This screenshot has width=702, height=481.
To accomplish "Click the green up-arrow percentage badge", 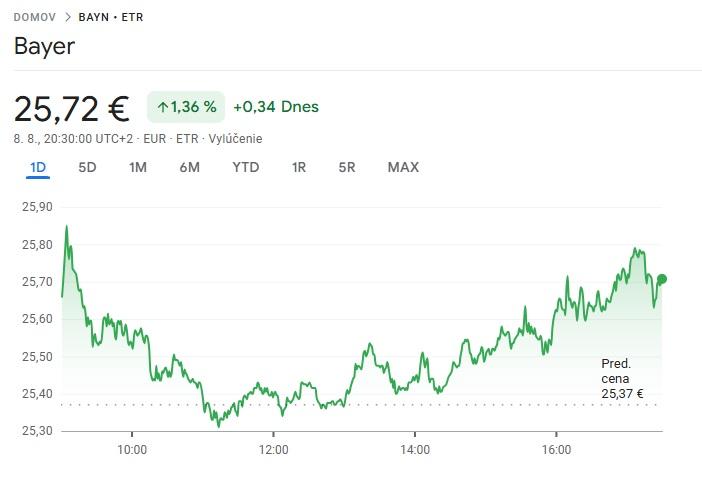I will (186, 107).
